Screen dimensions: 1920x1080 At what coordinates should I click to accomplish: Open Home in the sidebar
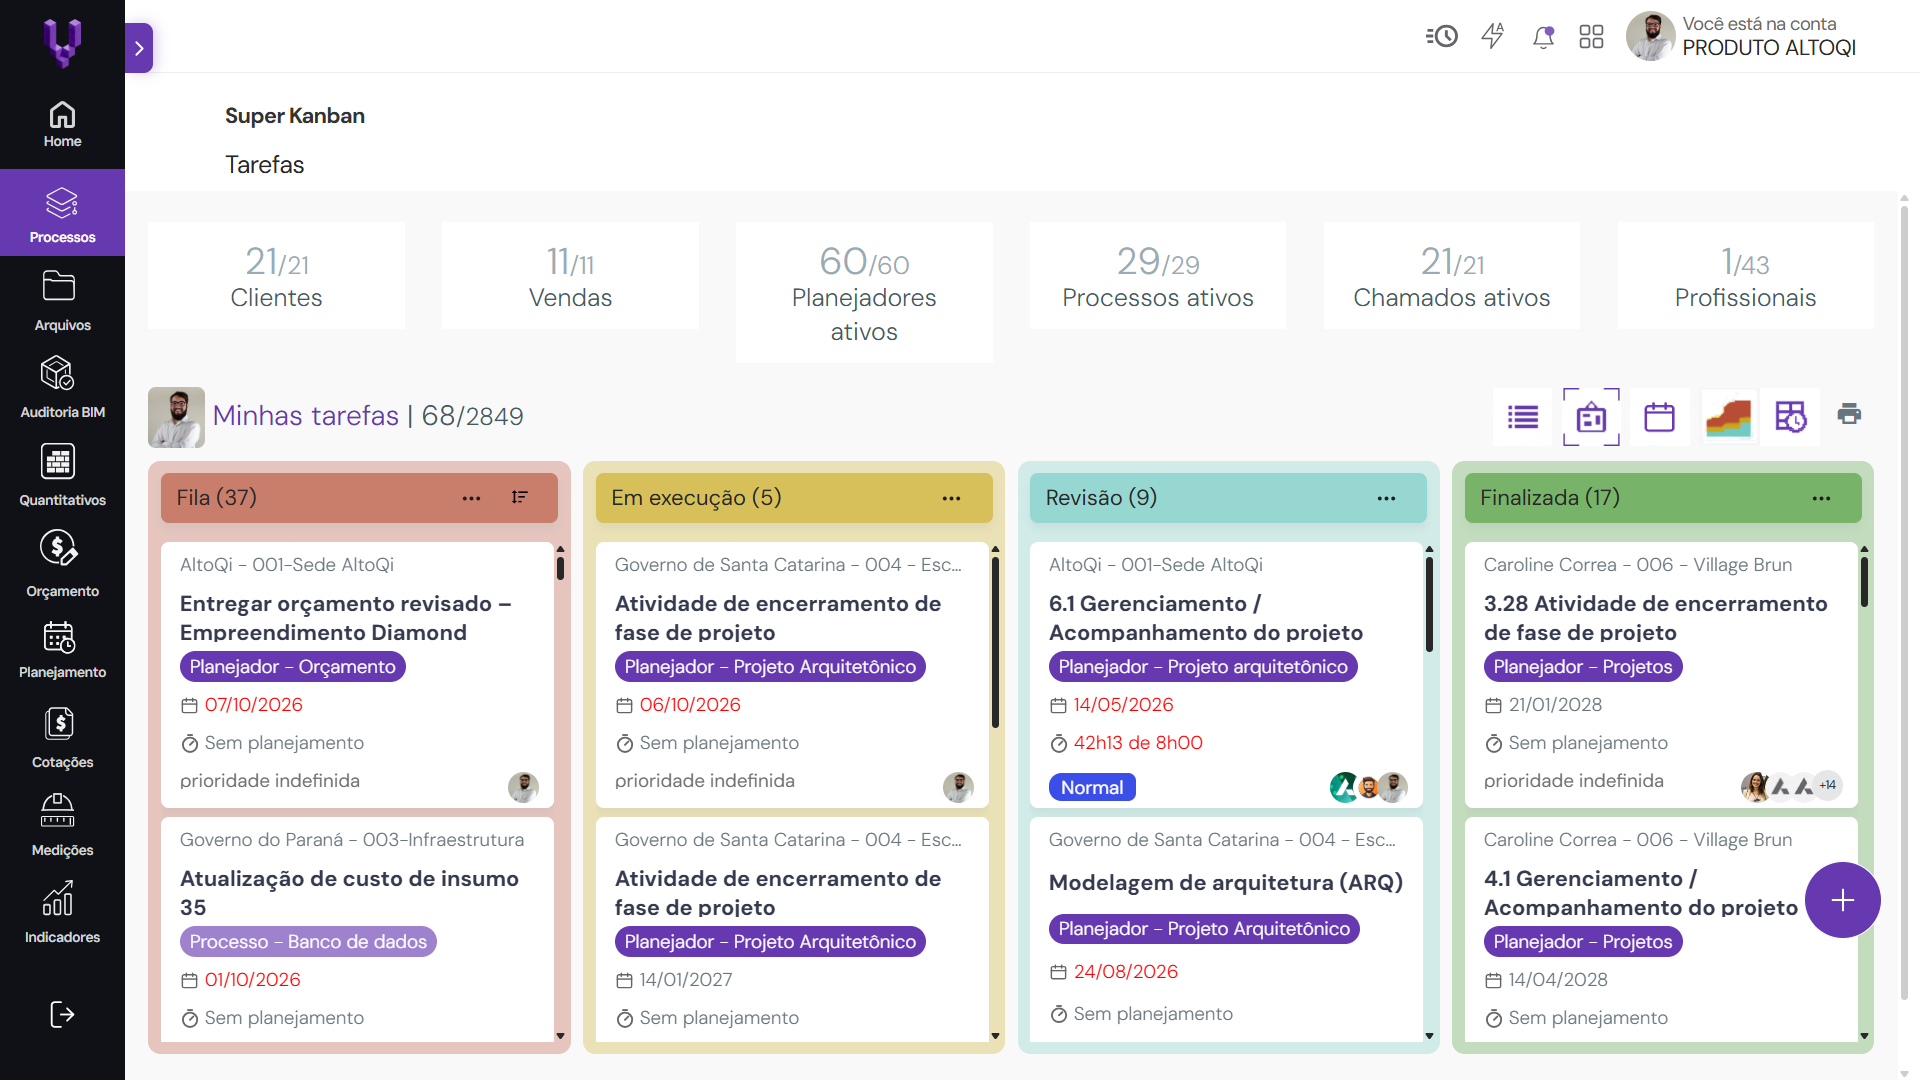coord(62,125)
